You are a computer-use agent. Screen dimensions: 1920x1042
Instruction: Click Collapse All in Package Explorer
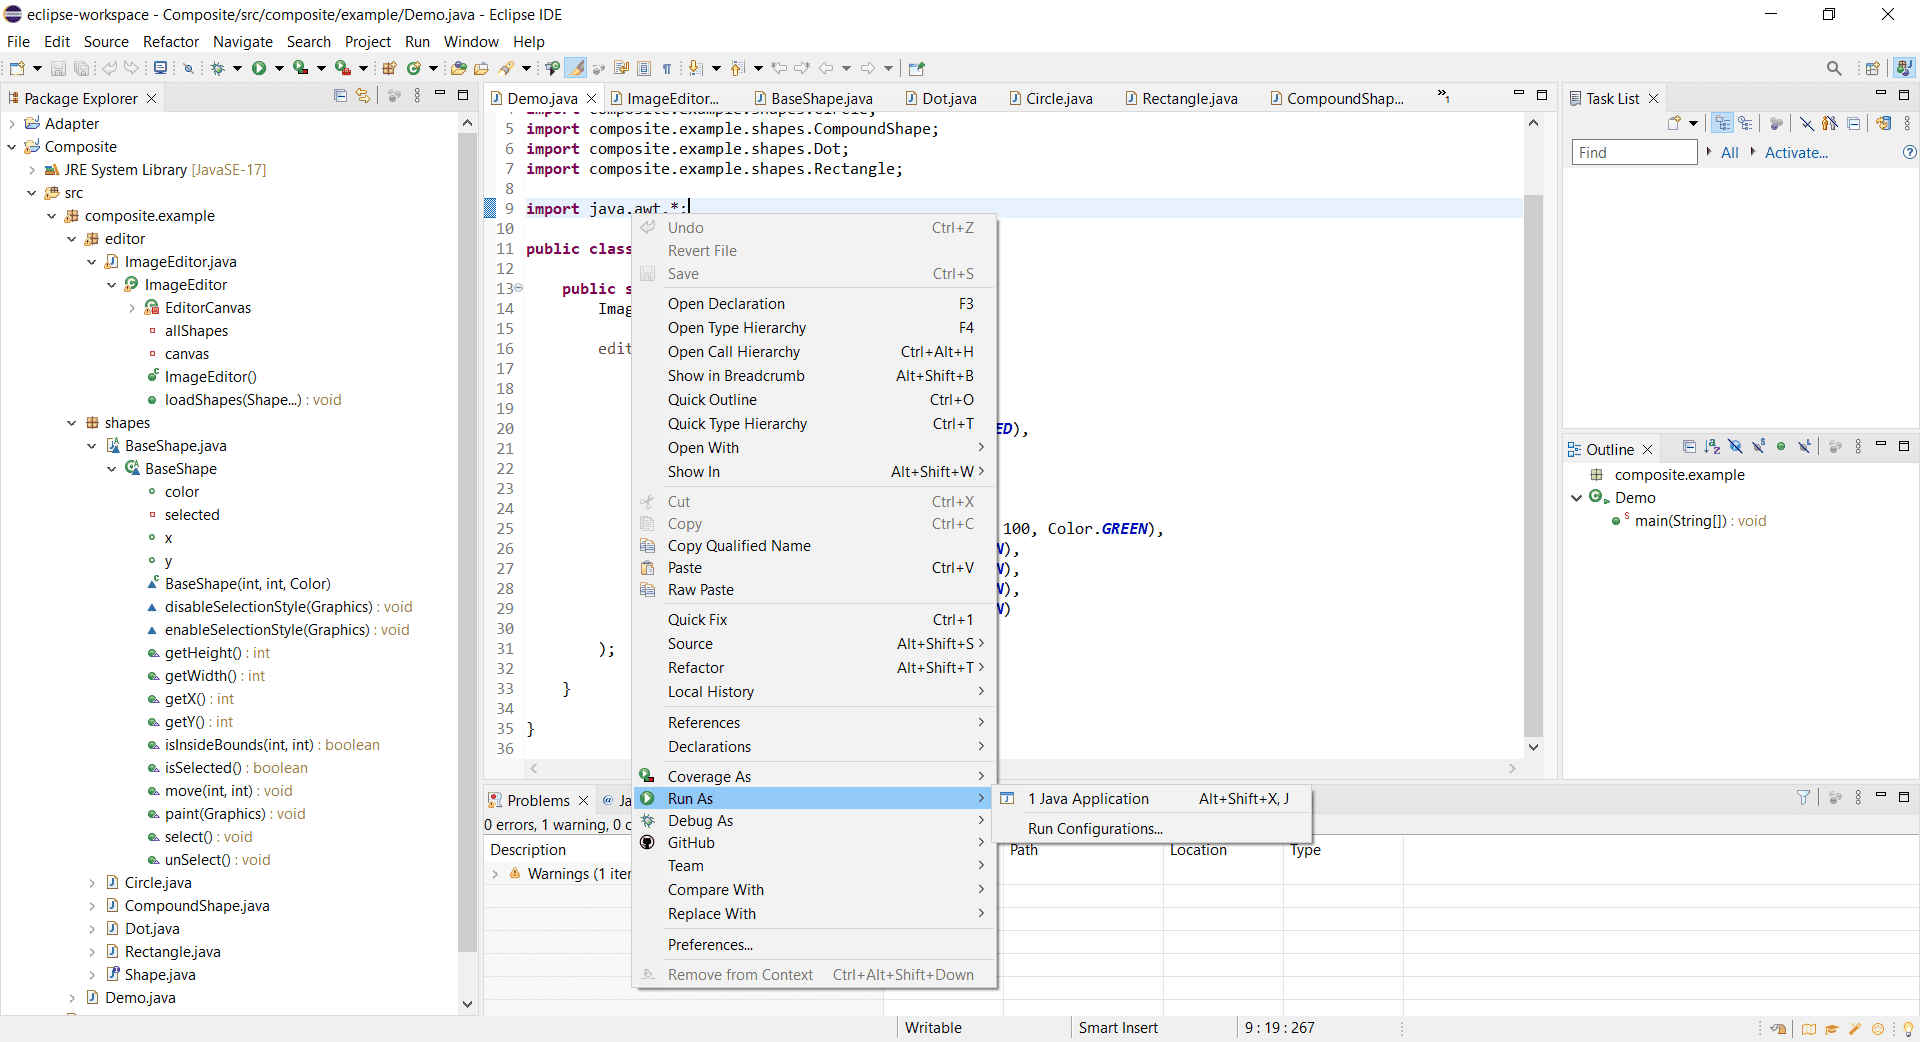340,96
